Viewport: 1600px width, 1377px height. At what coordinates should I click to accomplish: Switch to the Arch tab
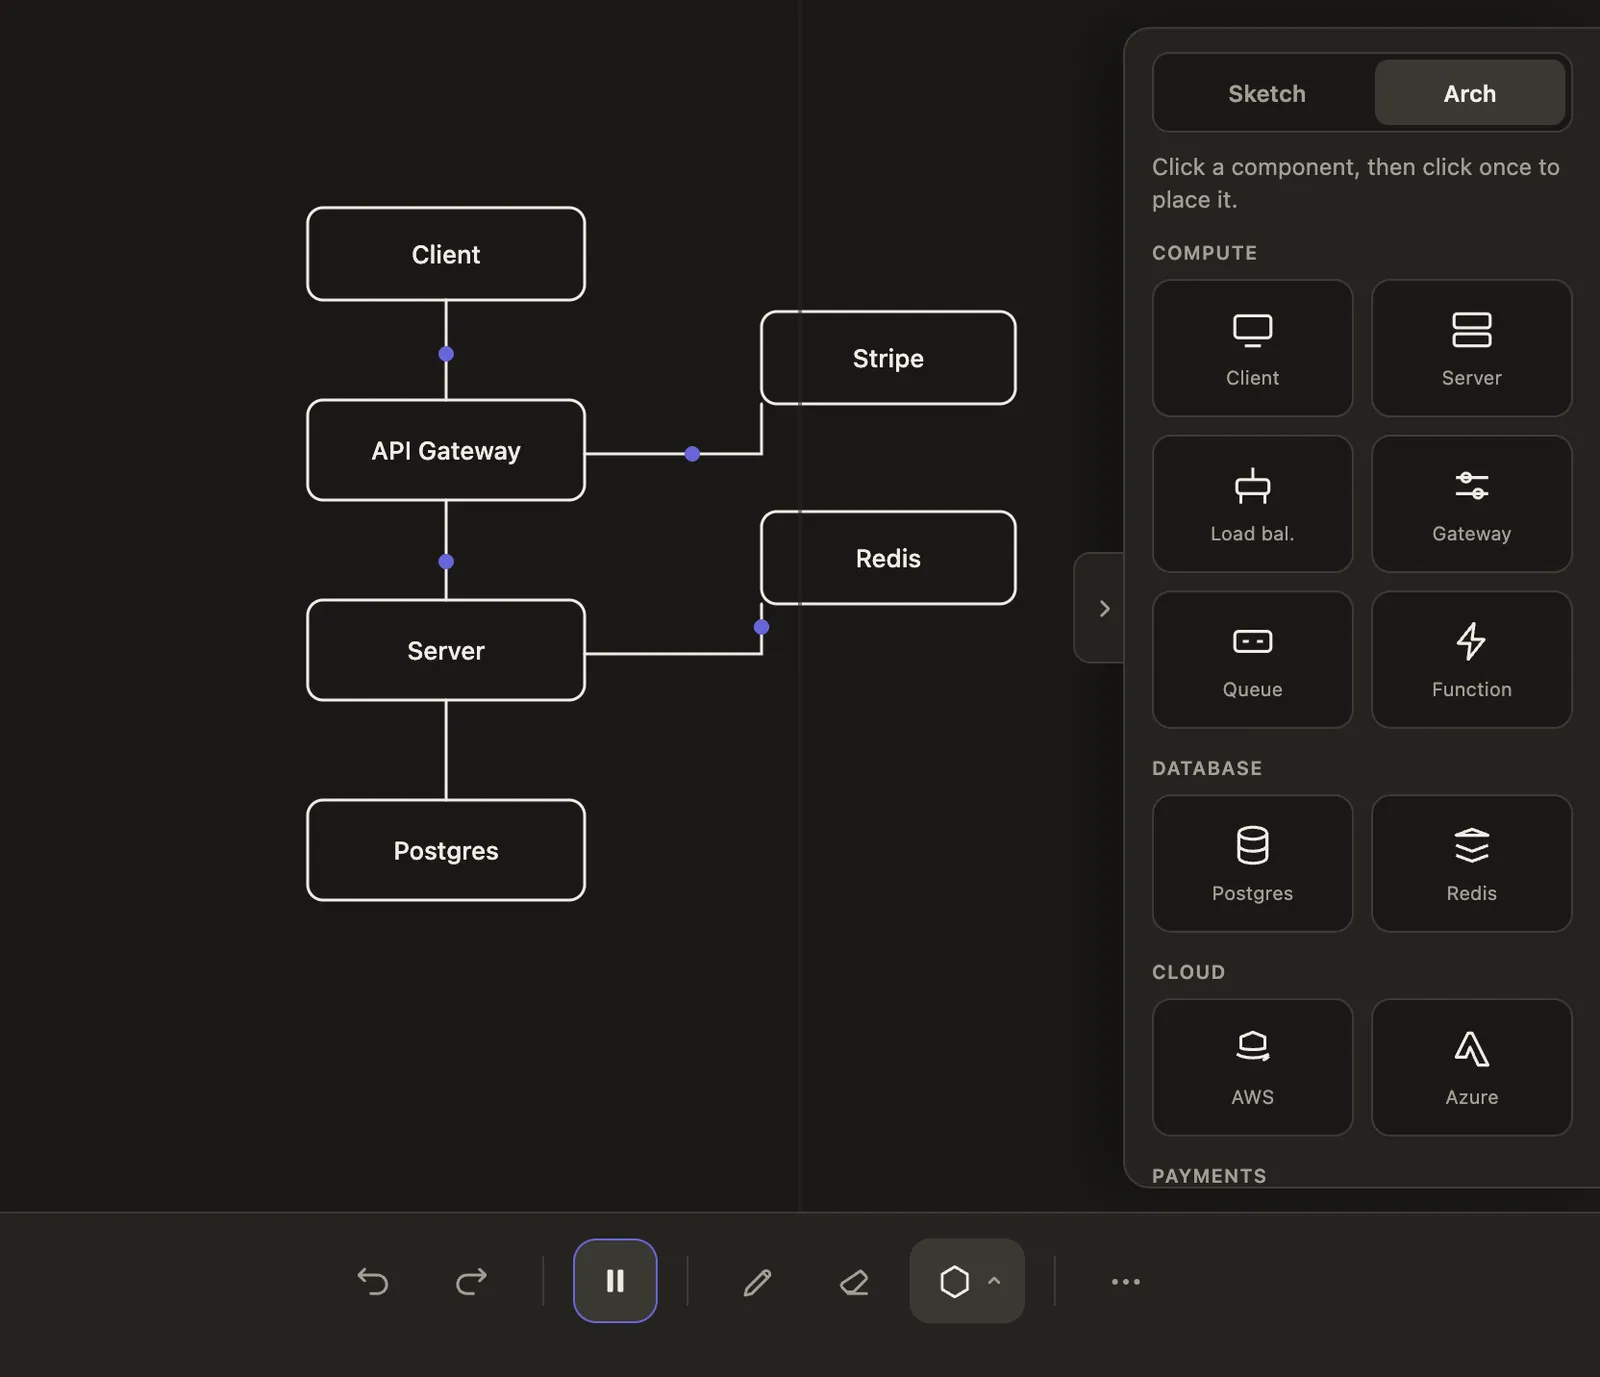(x=1469, y=93)
